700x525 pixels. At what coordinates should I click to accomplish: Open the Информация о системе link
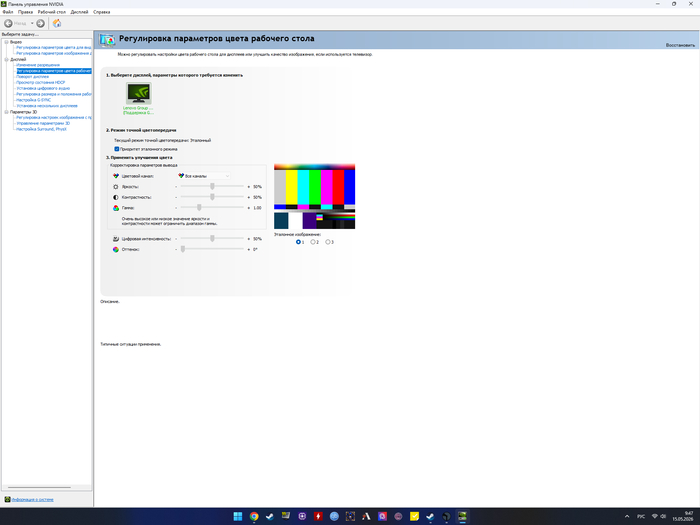point(33,500)
